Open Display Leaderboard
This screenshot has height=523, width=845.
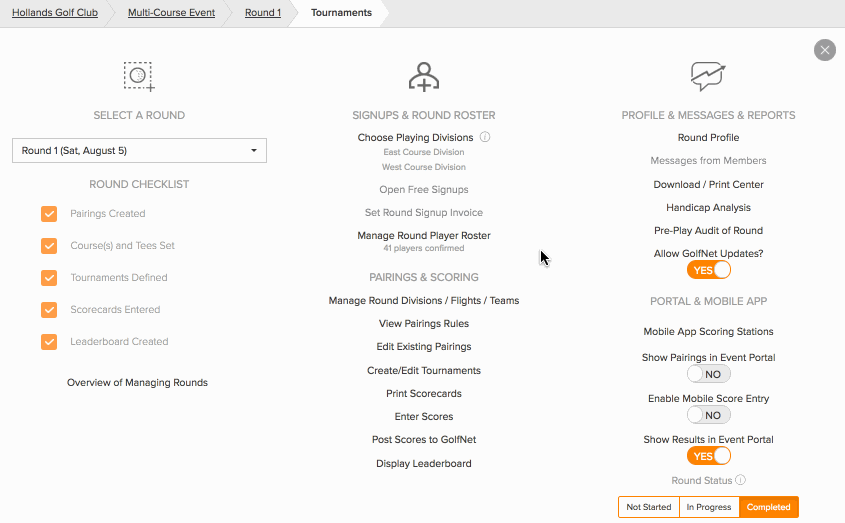[x=424, y=464]
